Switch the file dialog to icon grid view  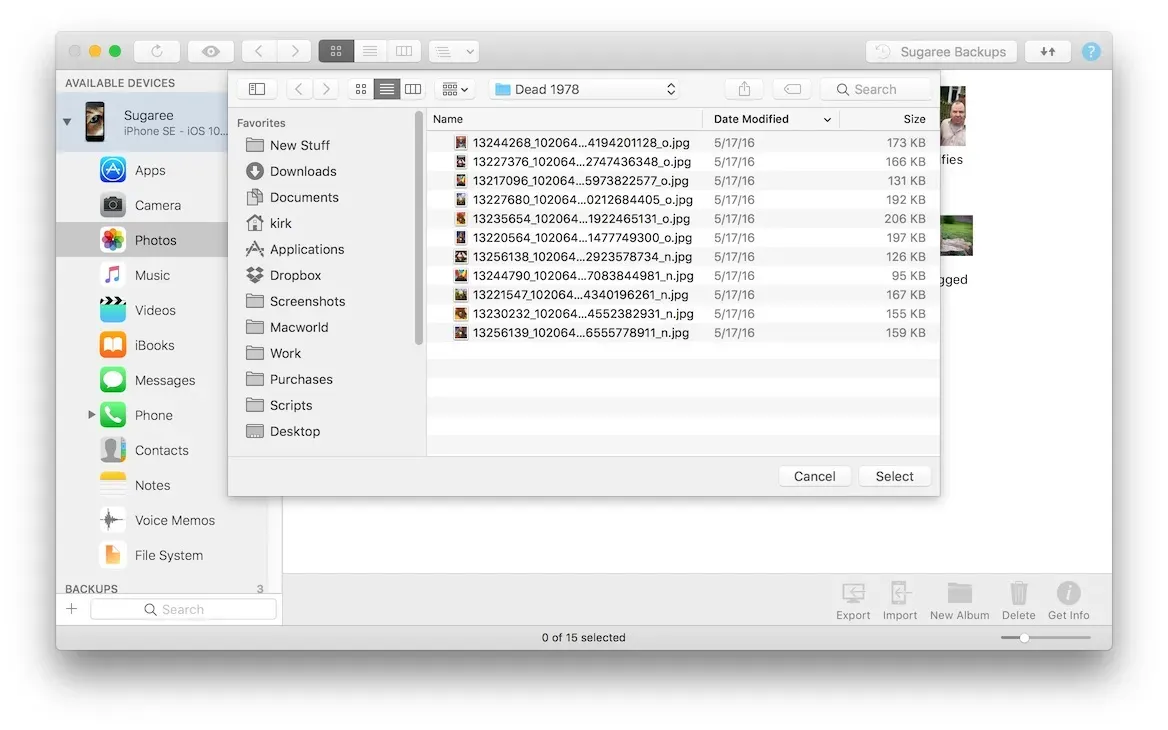pos(359,88)
